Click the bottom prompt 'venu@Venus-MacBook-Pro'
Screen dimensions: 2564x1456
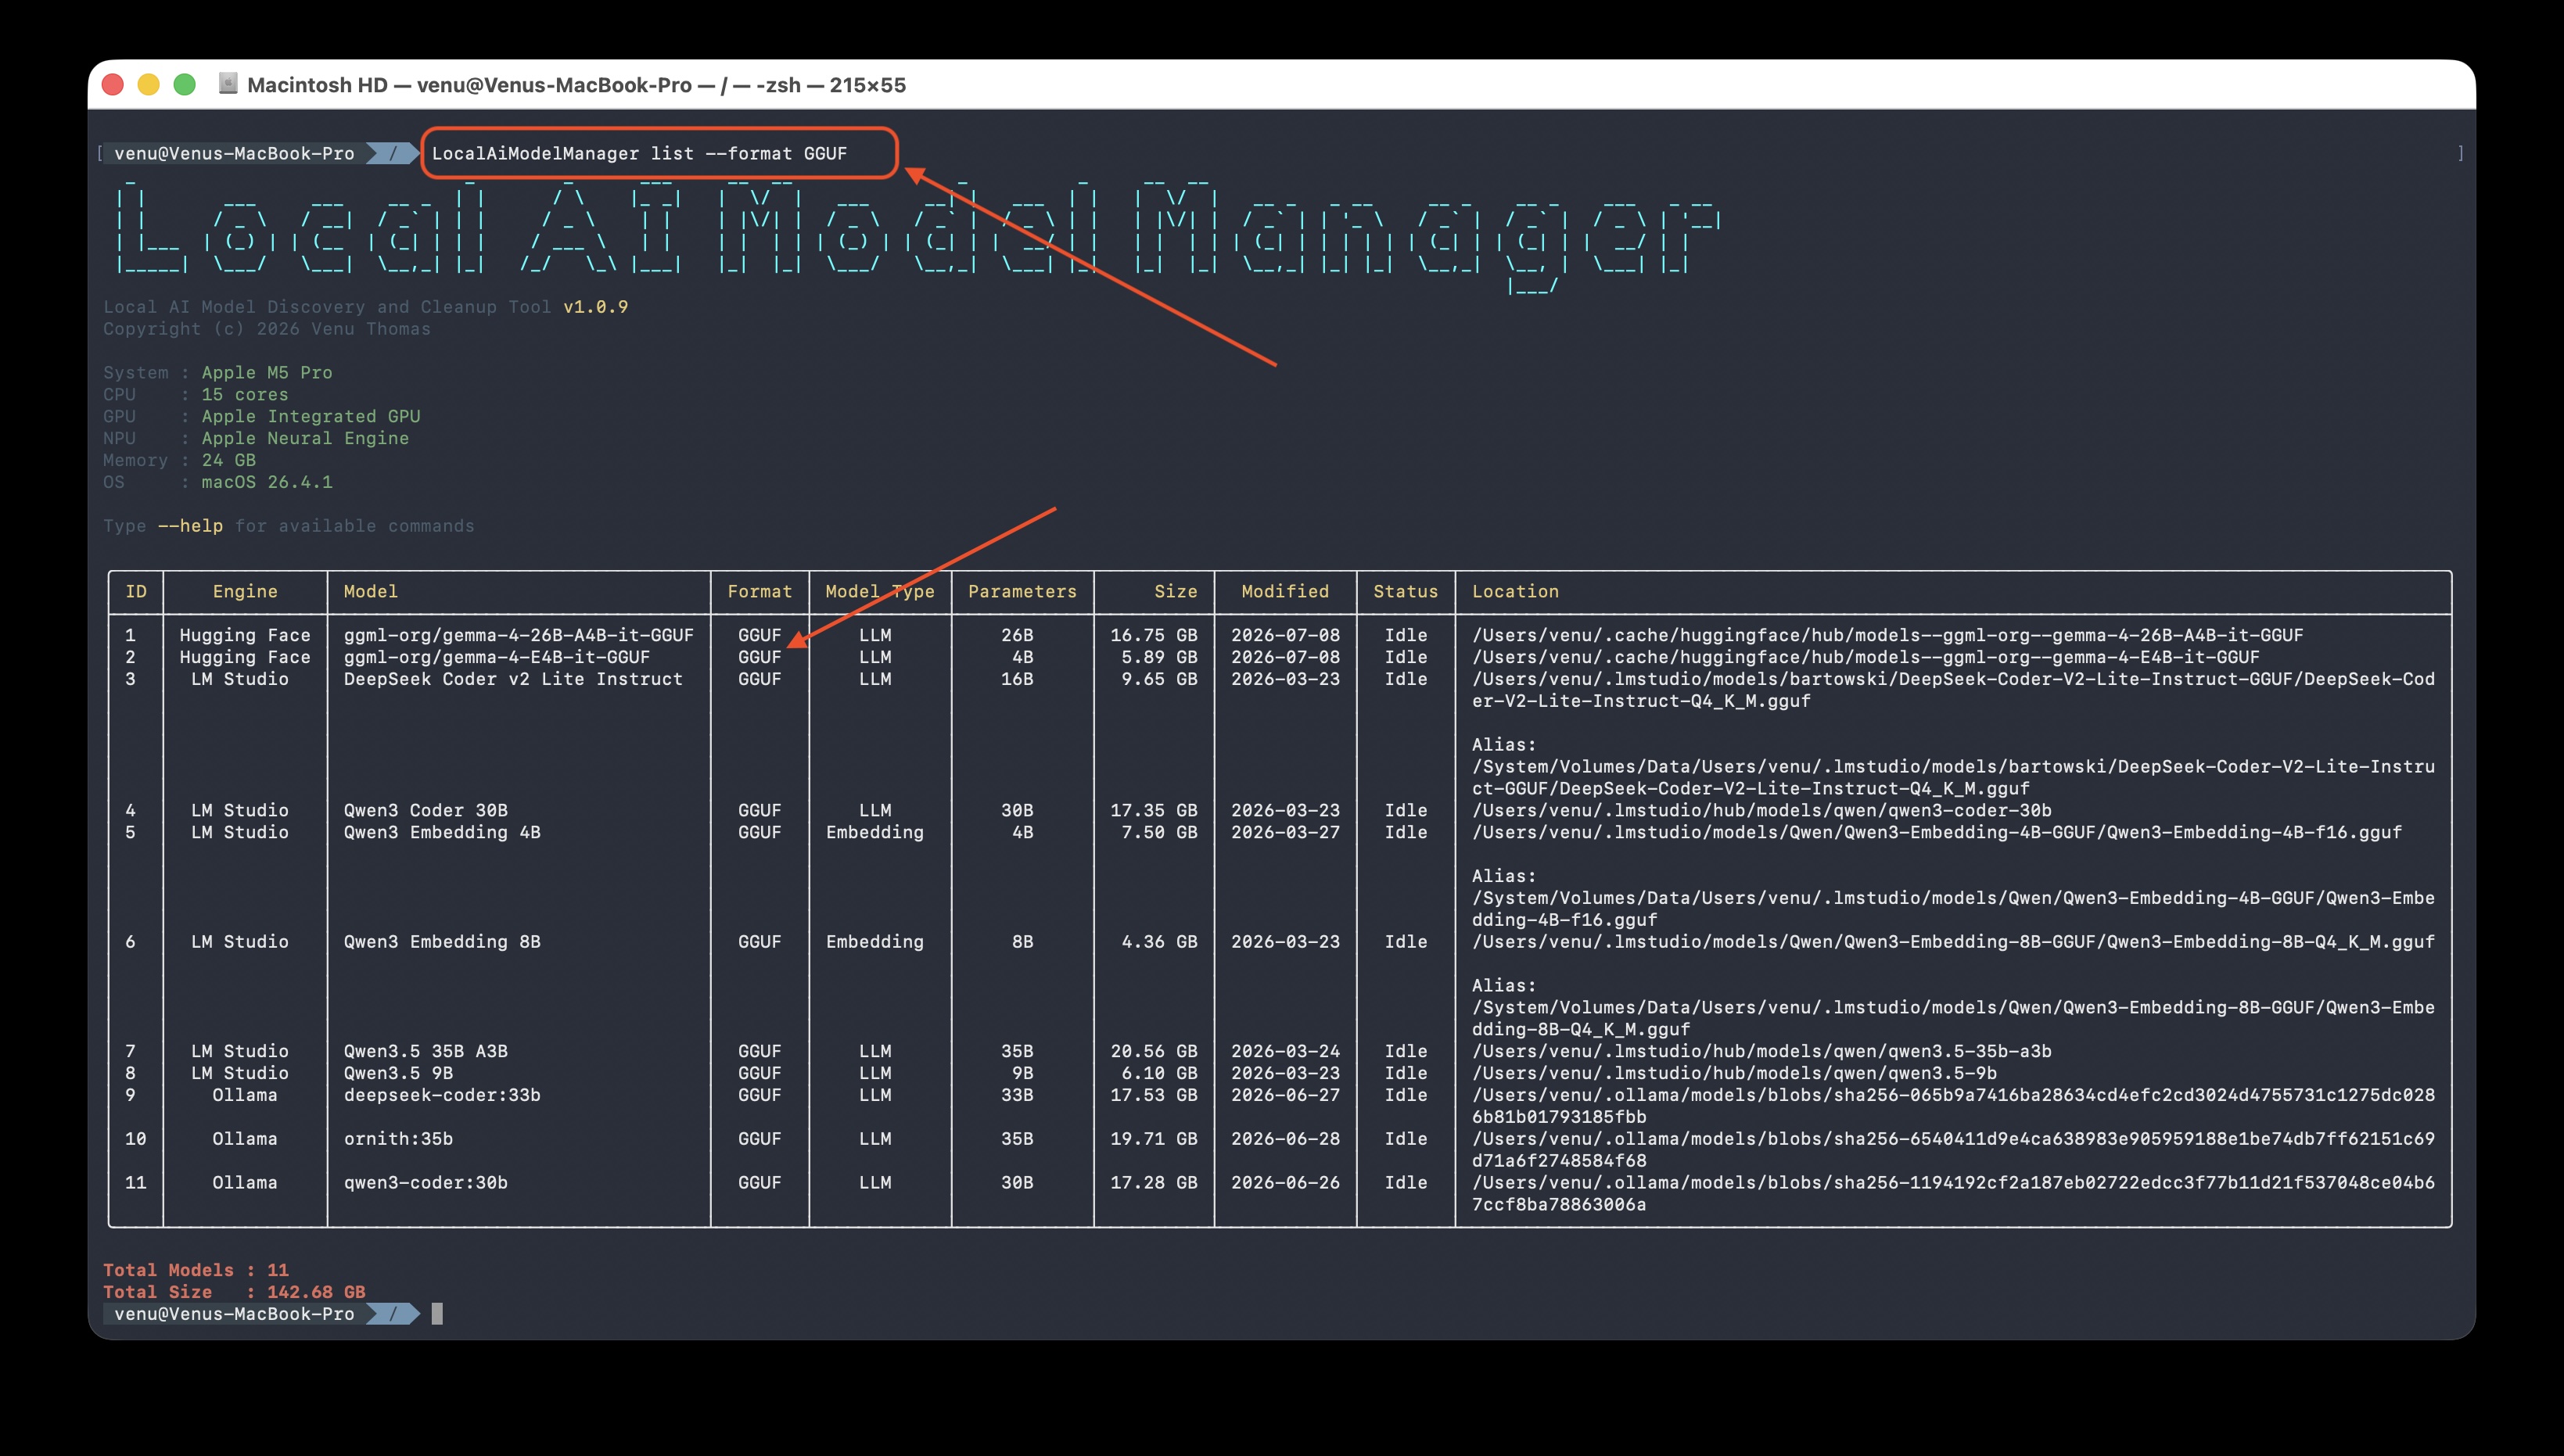tap(234, 1314)
